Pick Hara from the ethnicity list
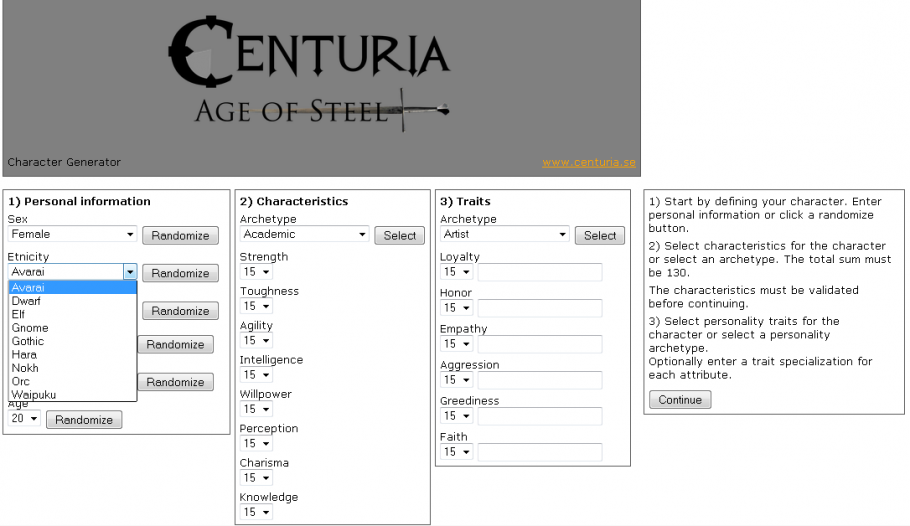 [x=73, y=354]
